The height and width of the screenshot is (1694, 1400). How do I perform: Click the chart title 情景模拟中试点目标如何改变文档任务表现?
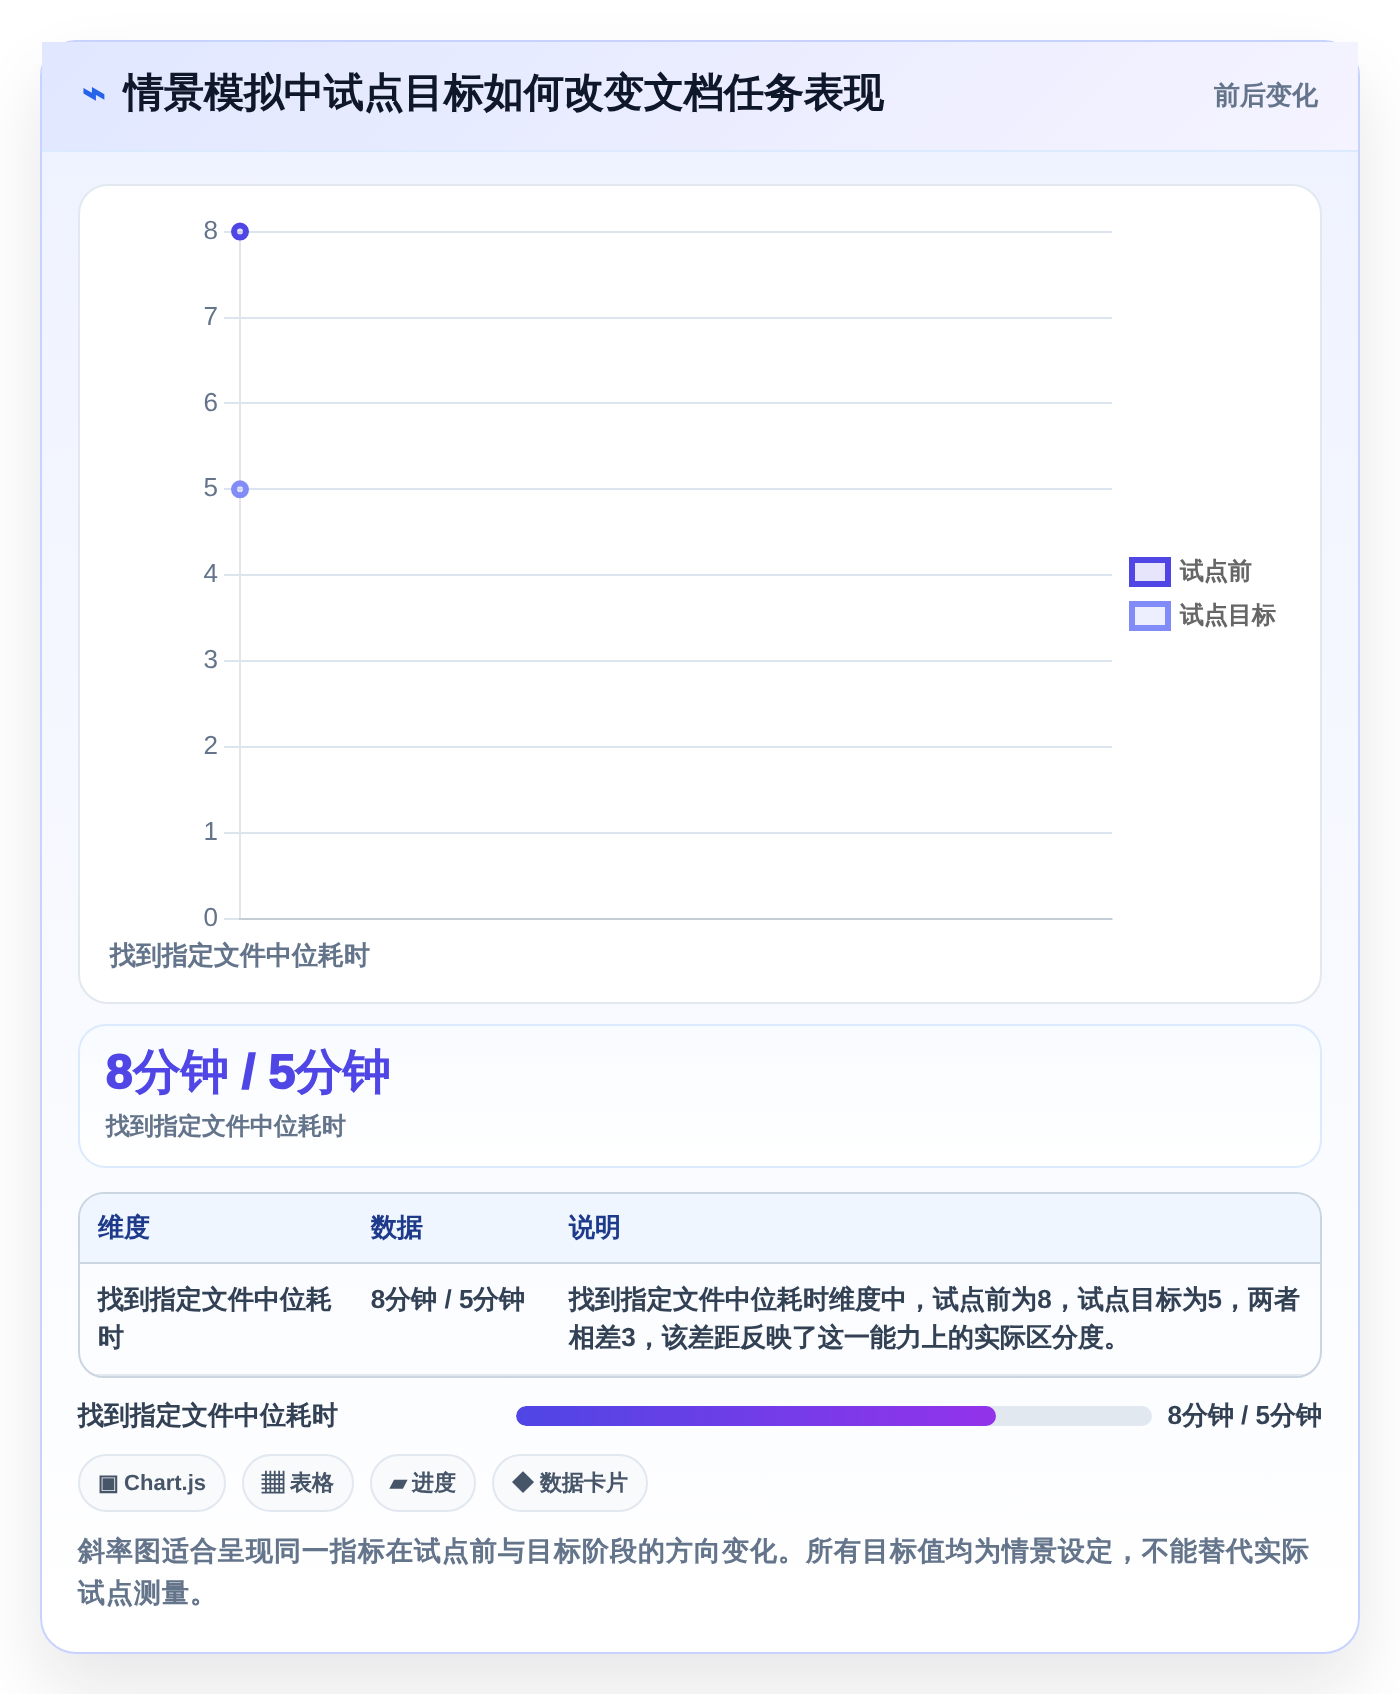503,95
